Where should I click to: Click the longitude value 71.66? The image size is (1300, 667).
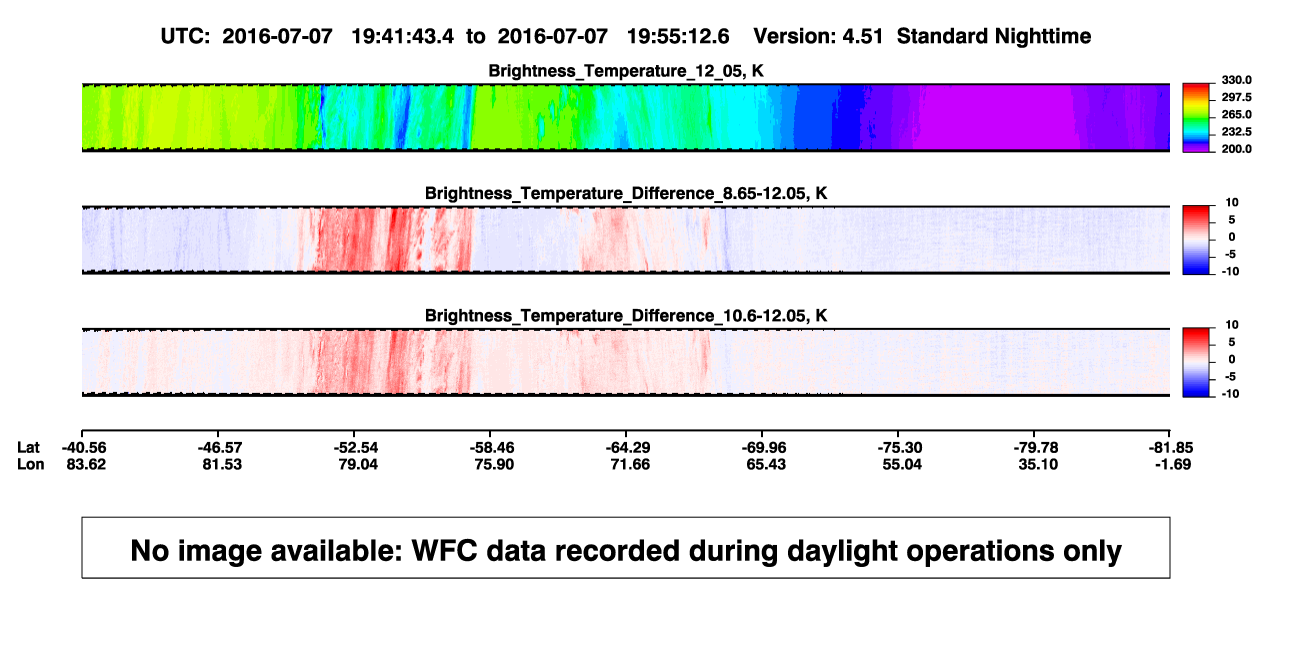click(x=630, y=465)
